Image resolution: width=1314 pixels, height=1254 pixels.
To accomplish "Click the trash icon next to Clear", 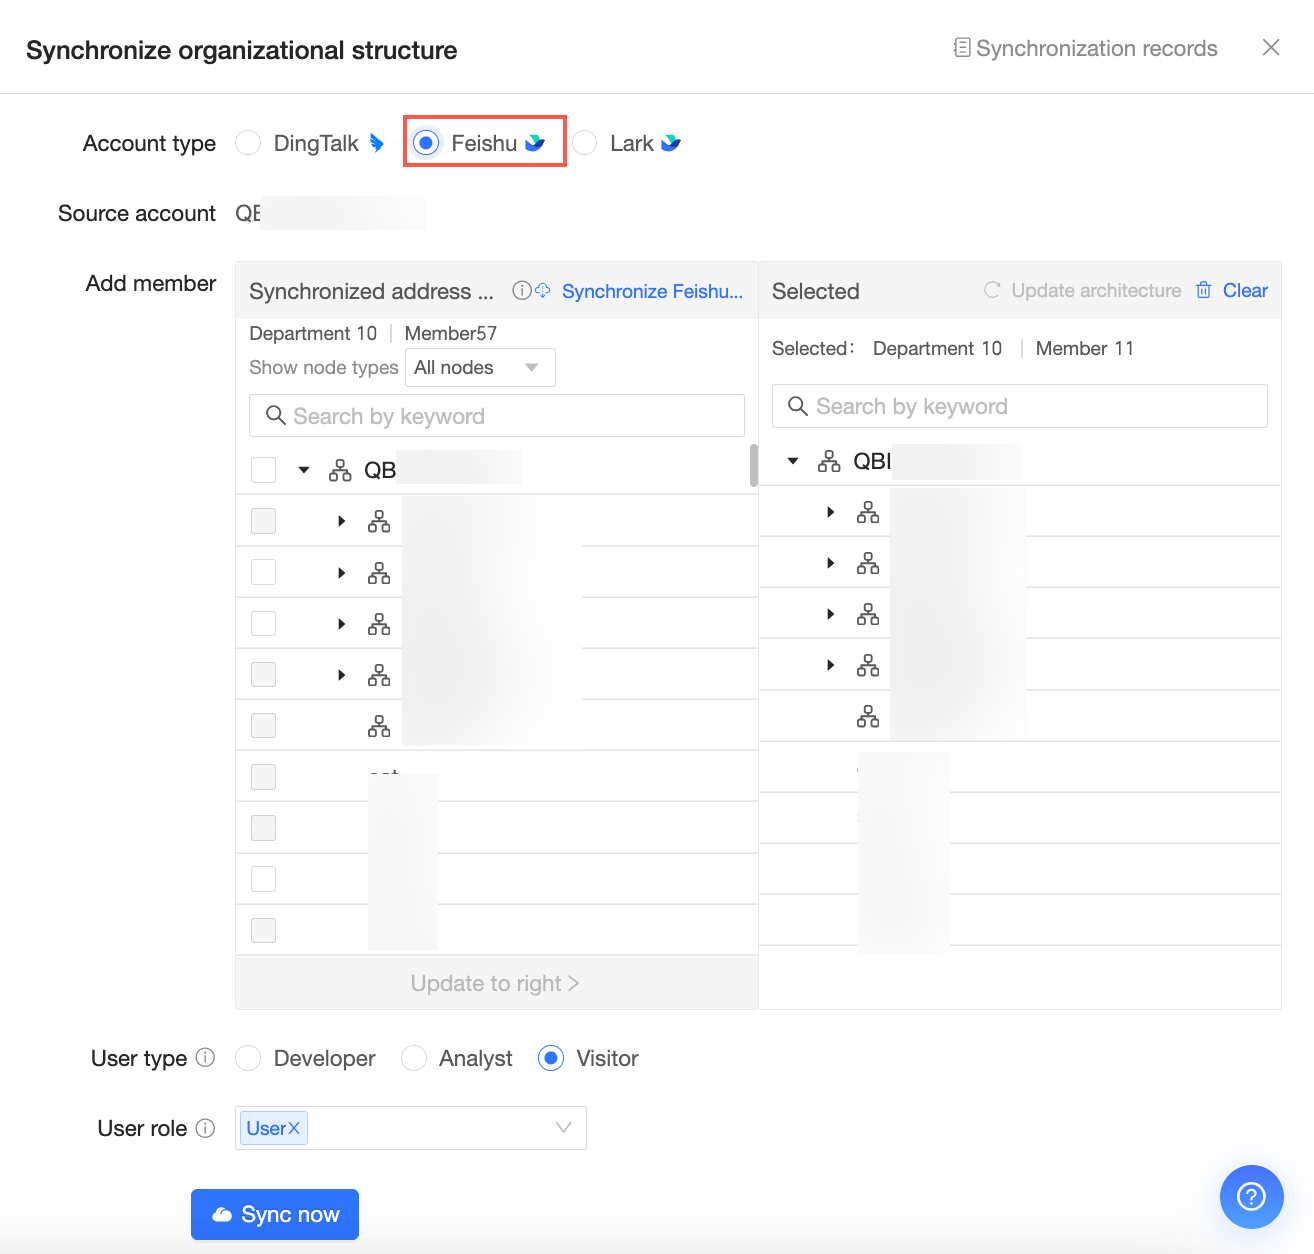I will [x=1204, y=290].
